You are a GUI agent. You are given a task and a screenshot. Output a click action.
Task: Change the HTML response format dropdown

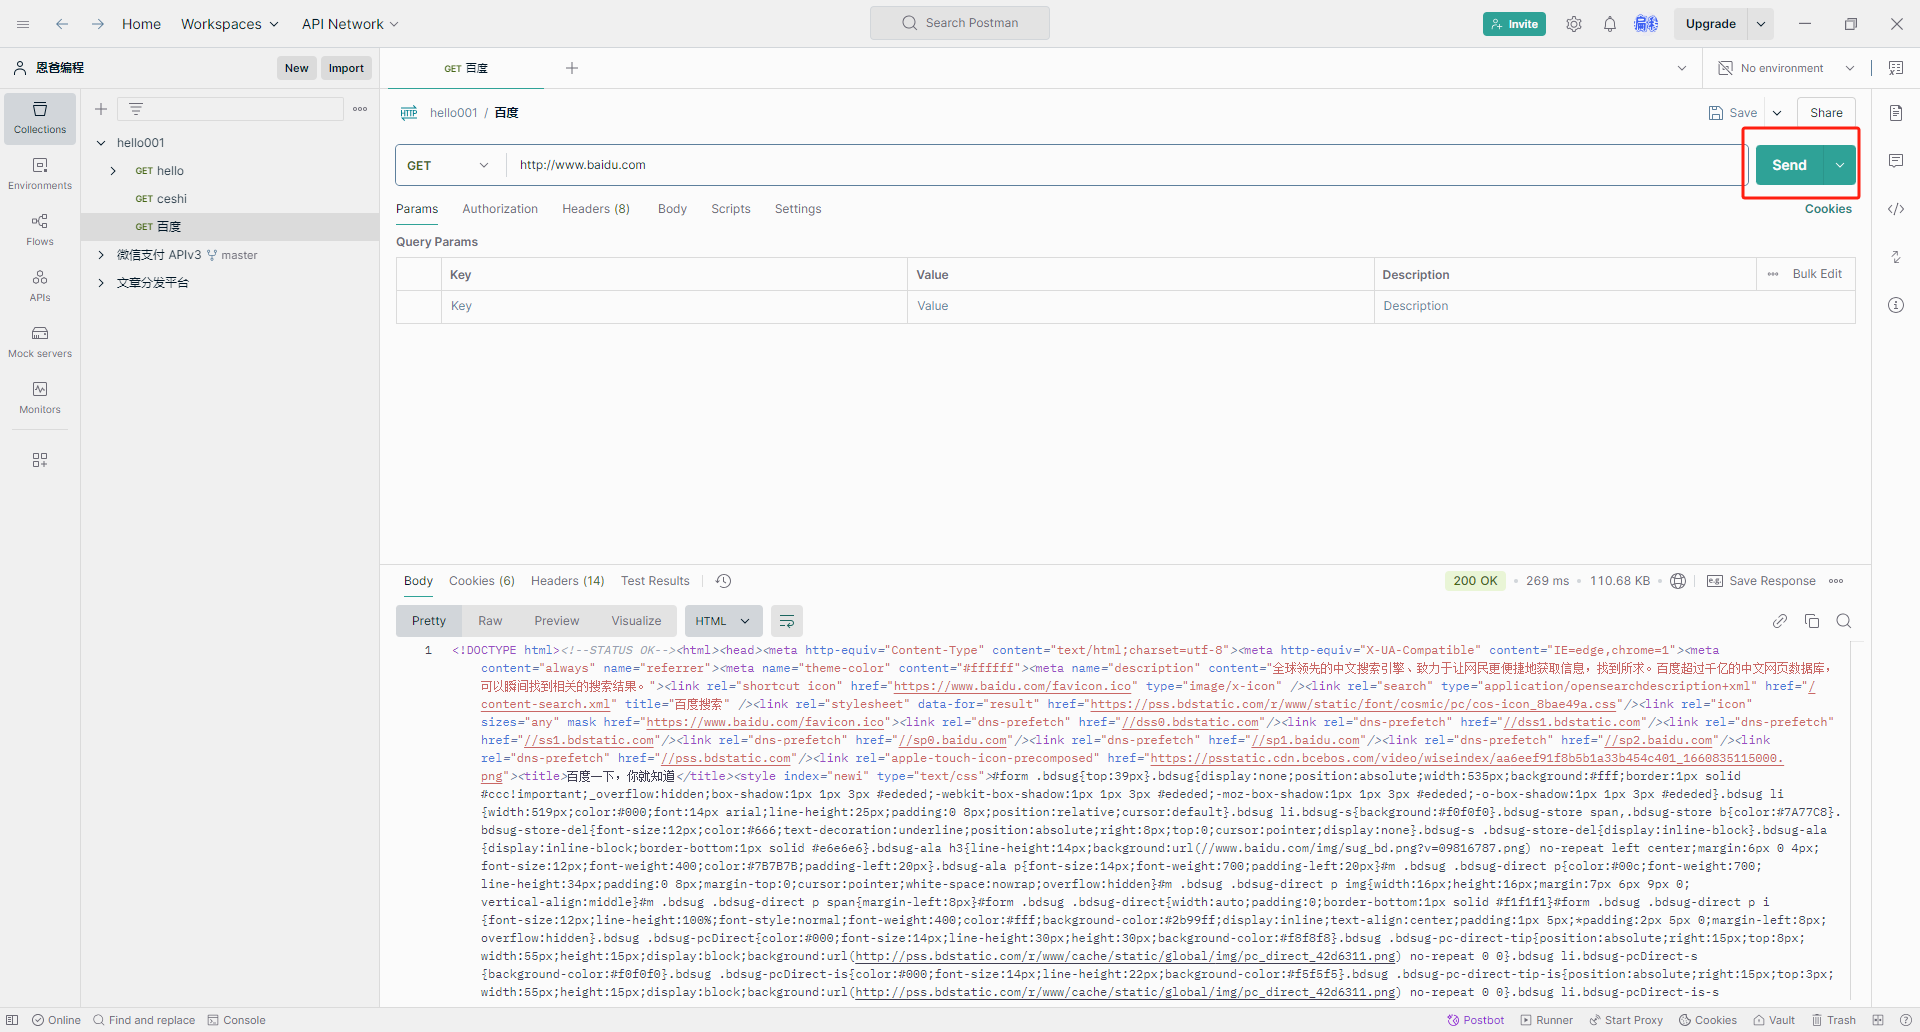723,621
